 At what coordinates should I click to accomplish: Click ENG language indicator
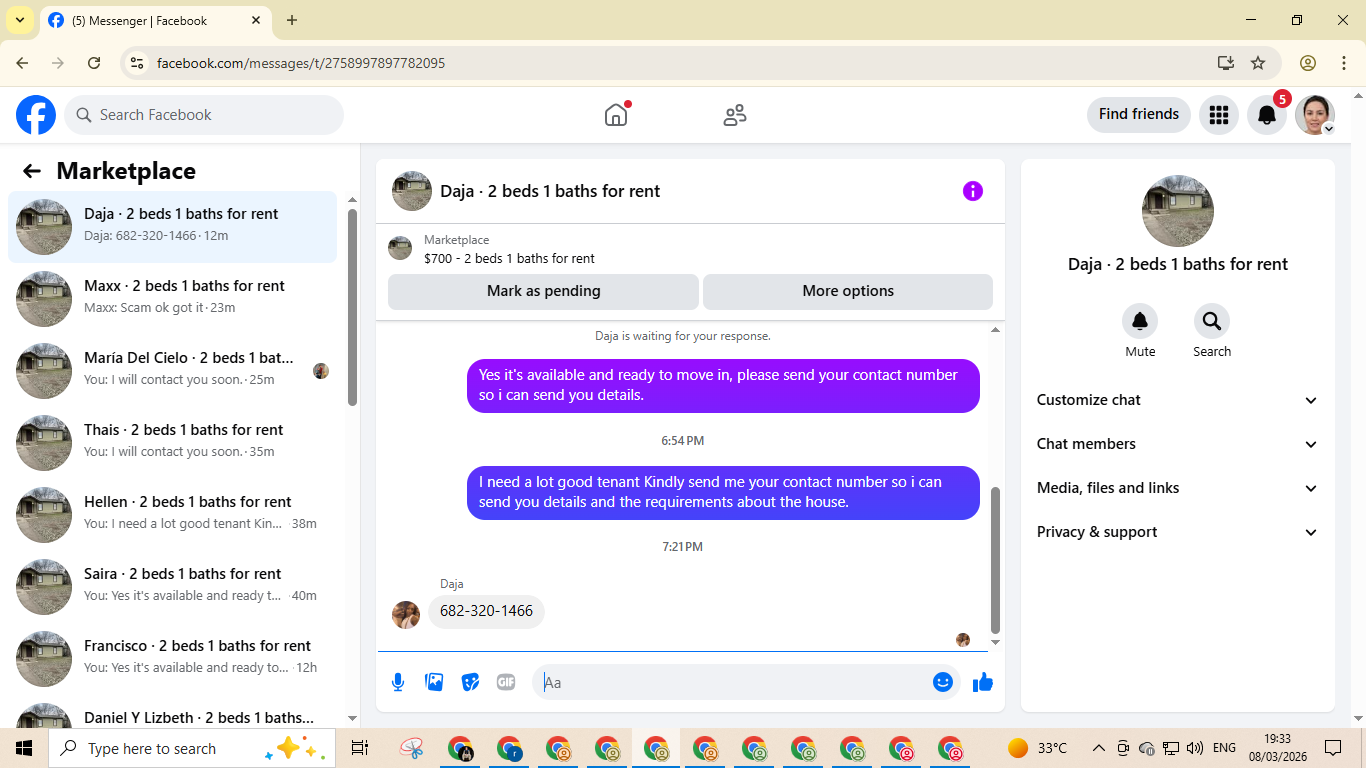pos(1224,748)
